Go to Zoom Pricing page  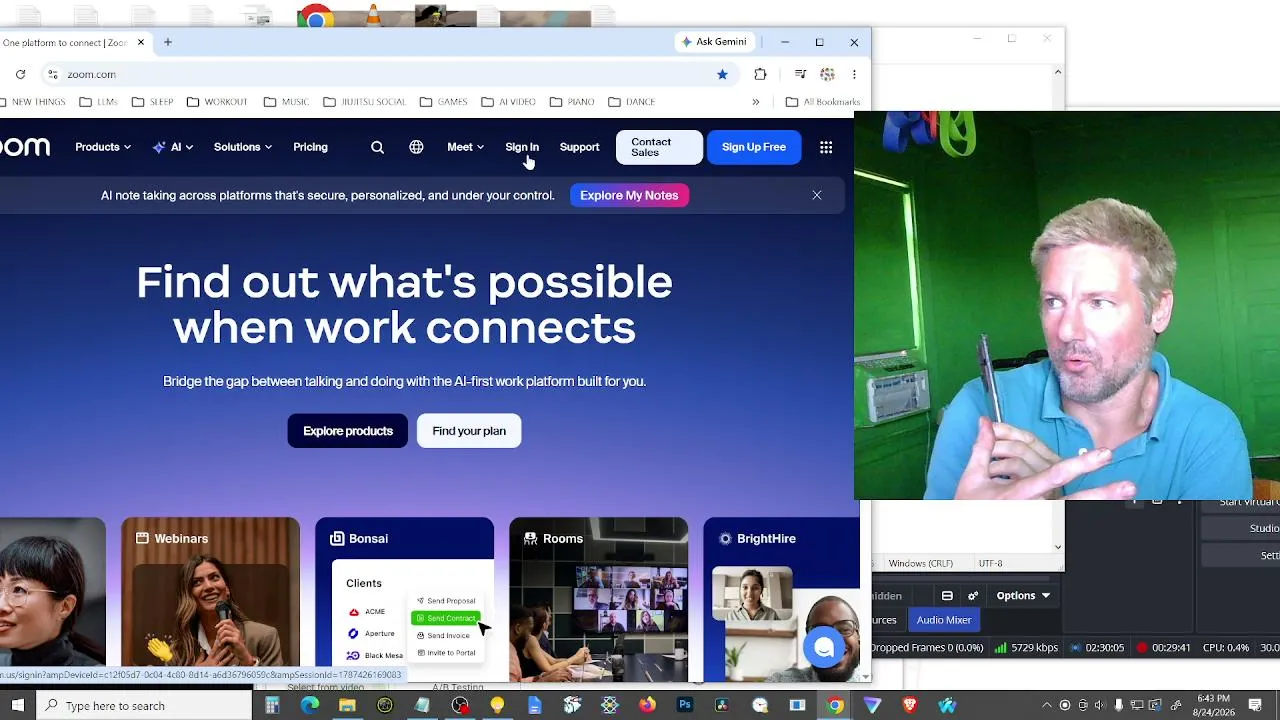tap(310, 147)
